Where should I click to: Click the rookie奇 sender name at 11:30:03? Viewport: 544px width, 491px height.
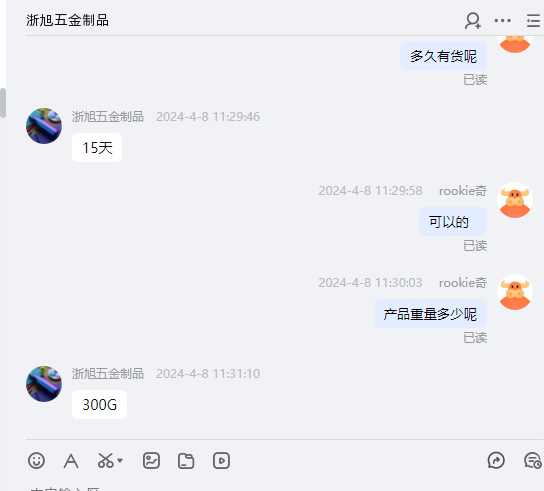(x=463, y=283)
